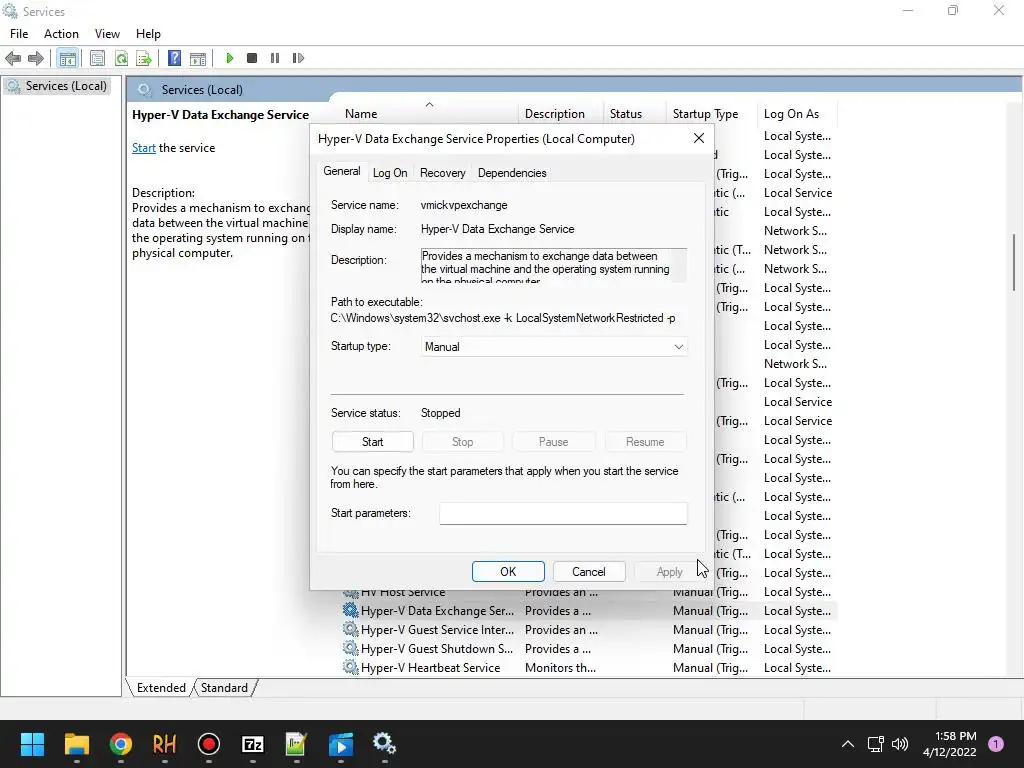
Task: Click Cancel in the properties dialog
Action: pyautogui.click(x=588, y=571)
